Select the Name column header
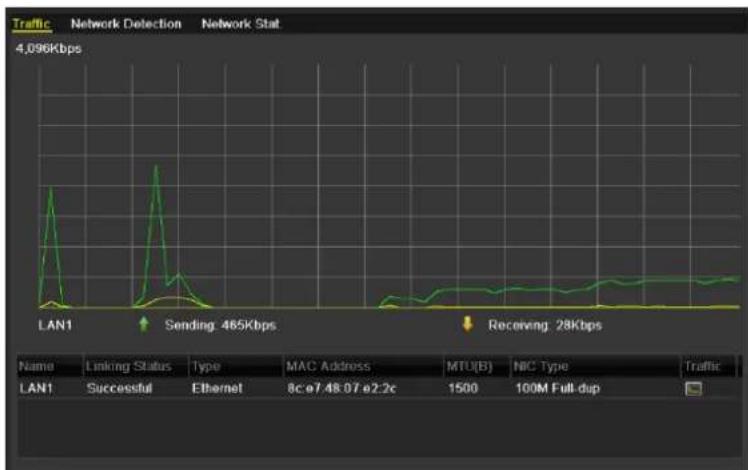The width and height of the screenshot is (748, 470). click(x=50, y=366)
